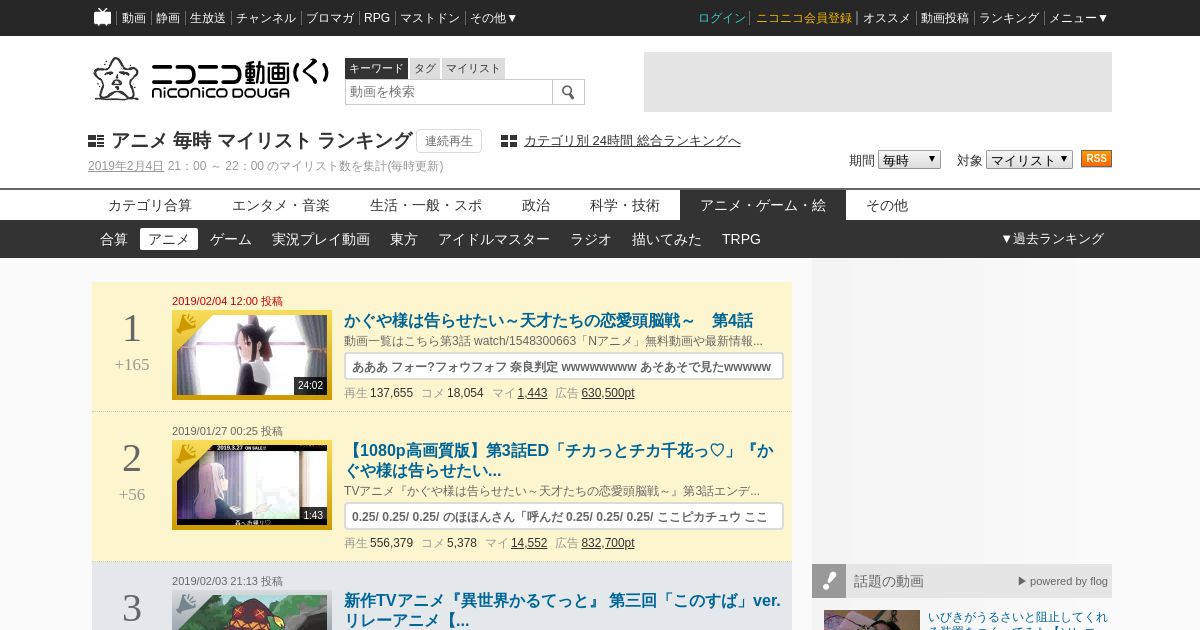
Task: Select the ラジオ subcategory
Action: point(591,239)
